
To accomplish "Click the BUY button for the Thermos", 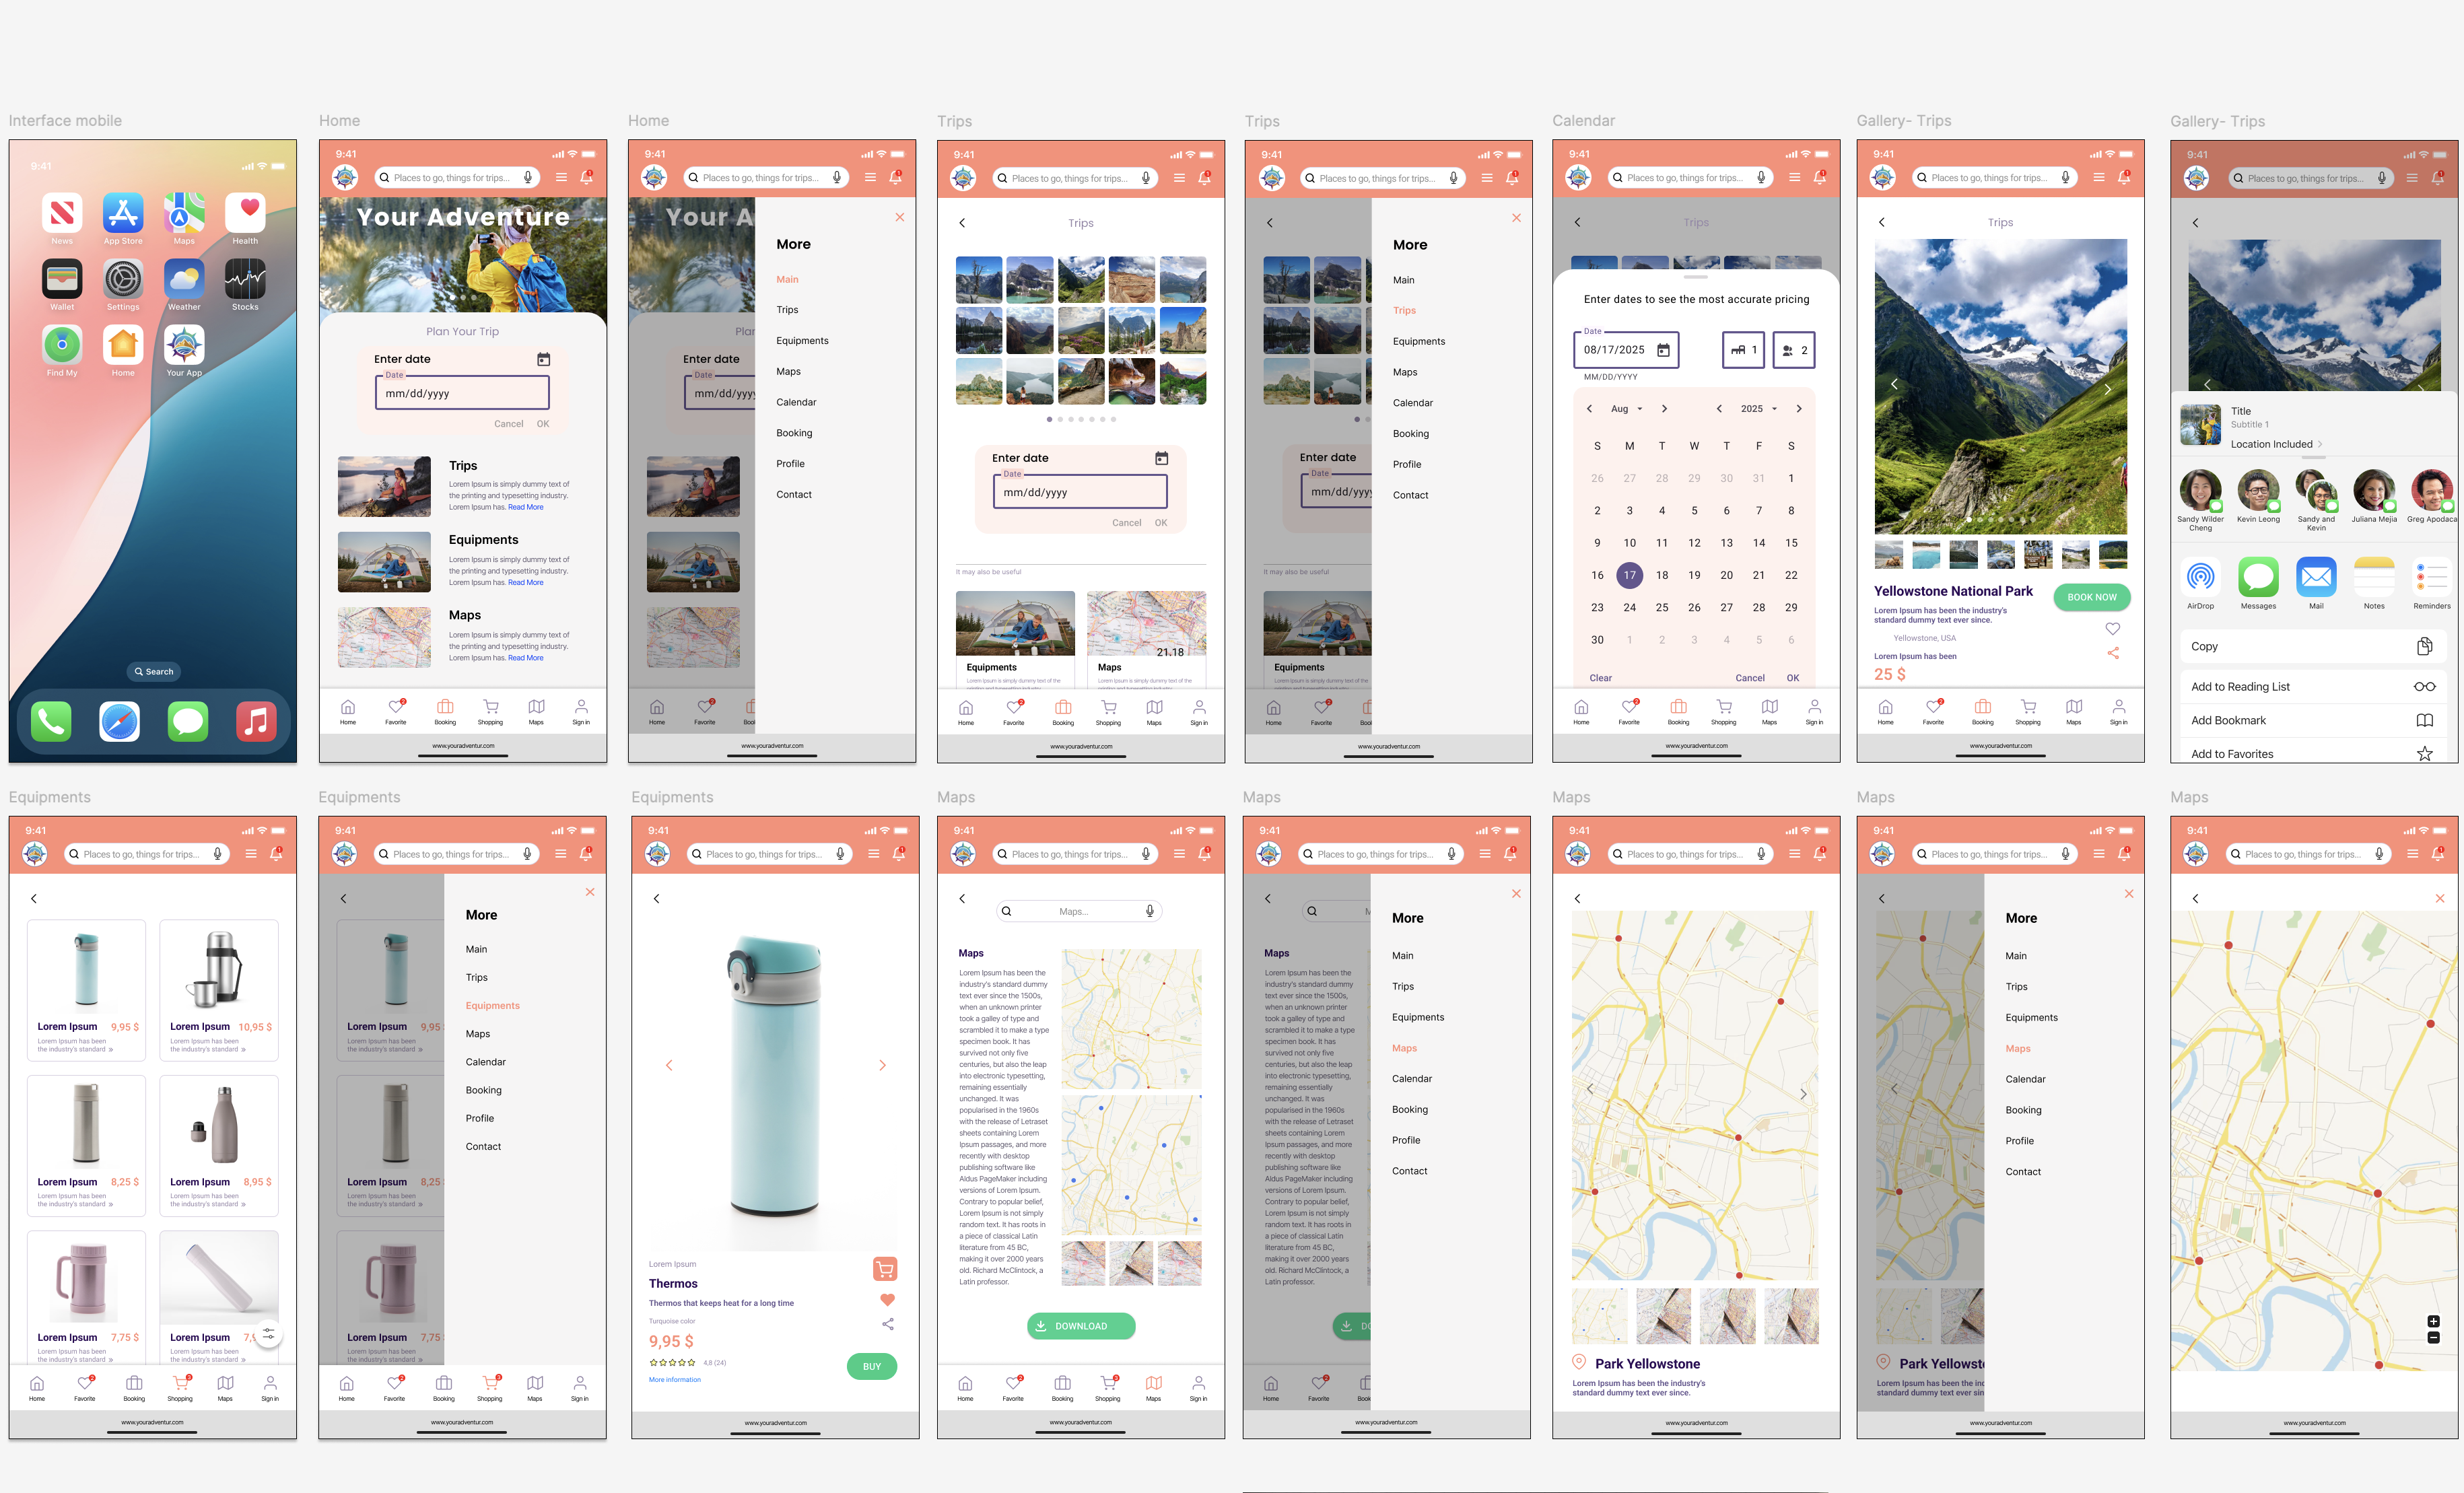I will [x=872, y=1366].
